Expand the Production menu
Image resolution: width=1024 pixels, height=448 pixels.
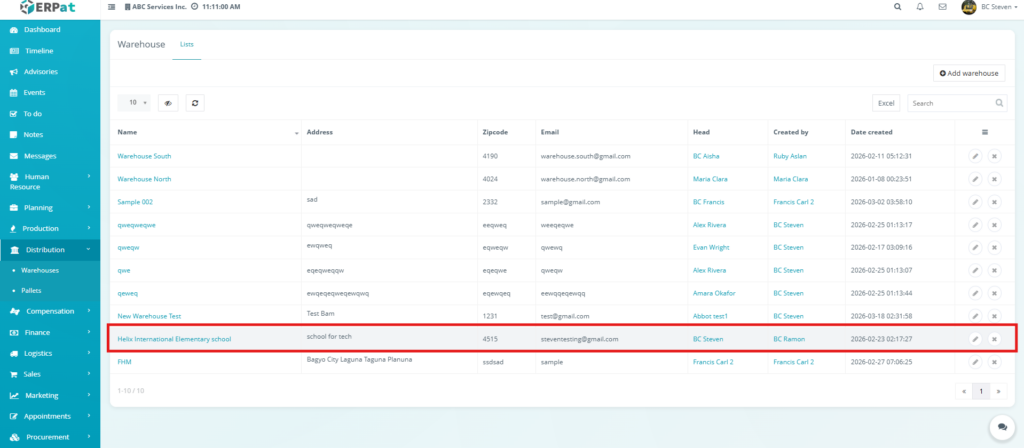(x=50, y=229)
